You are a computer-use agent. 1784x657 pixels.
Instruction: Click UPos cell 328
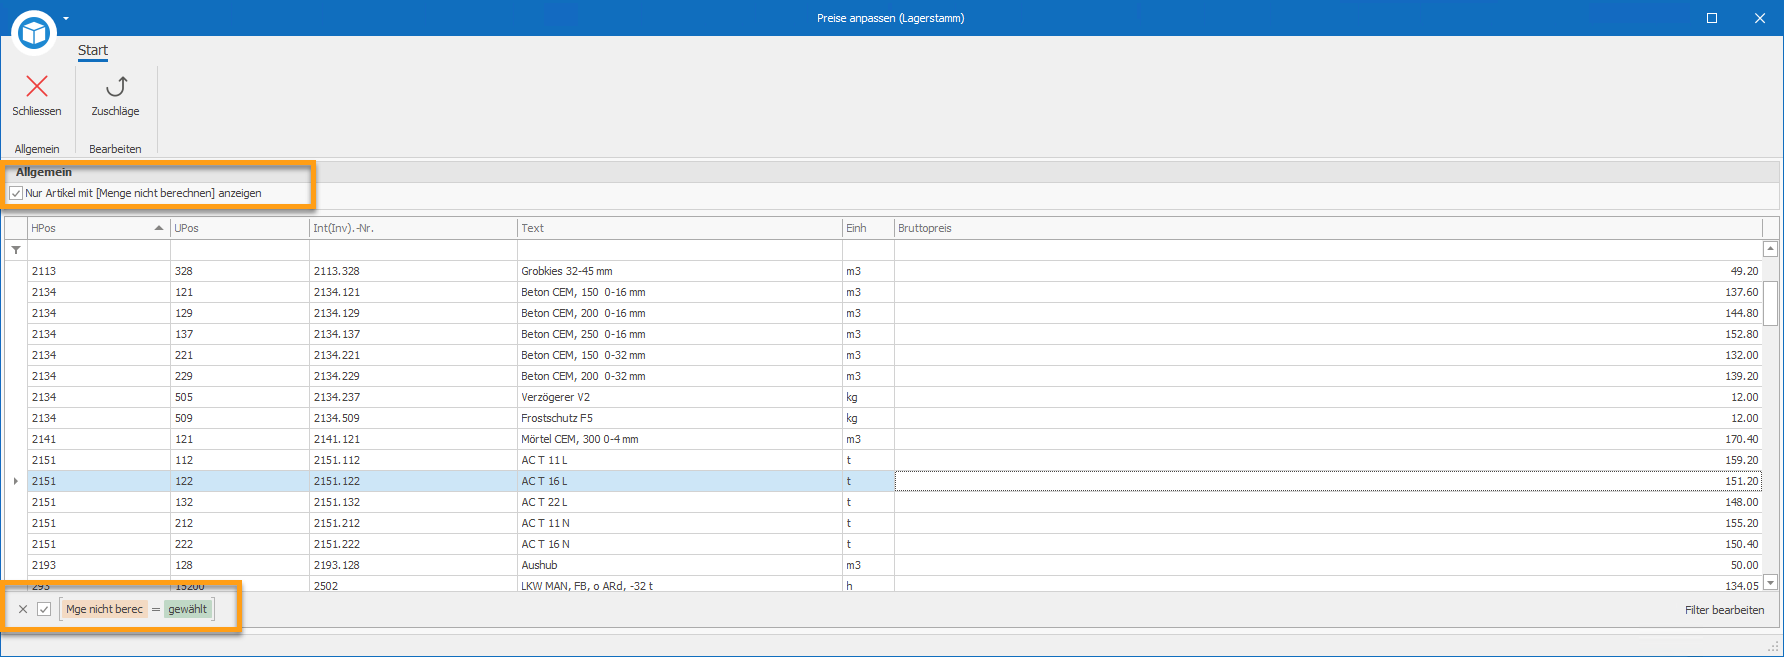240,271
